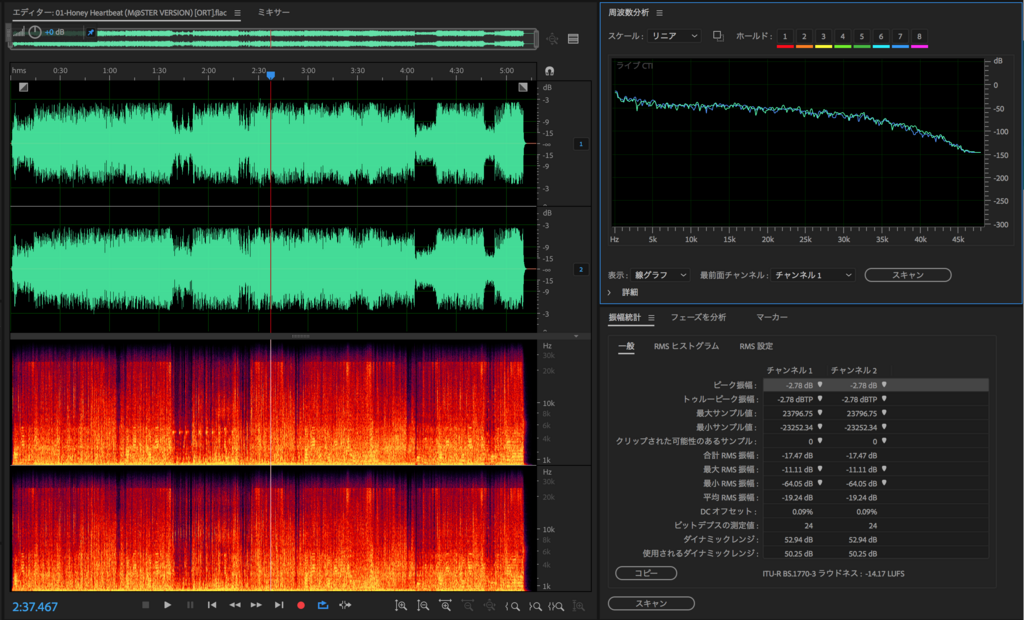
Task: Go to channel 2 minimum sample marker
Action: coord(884,427)
